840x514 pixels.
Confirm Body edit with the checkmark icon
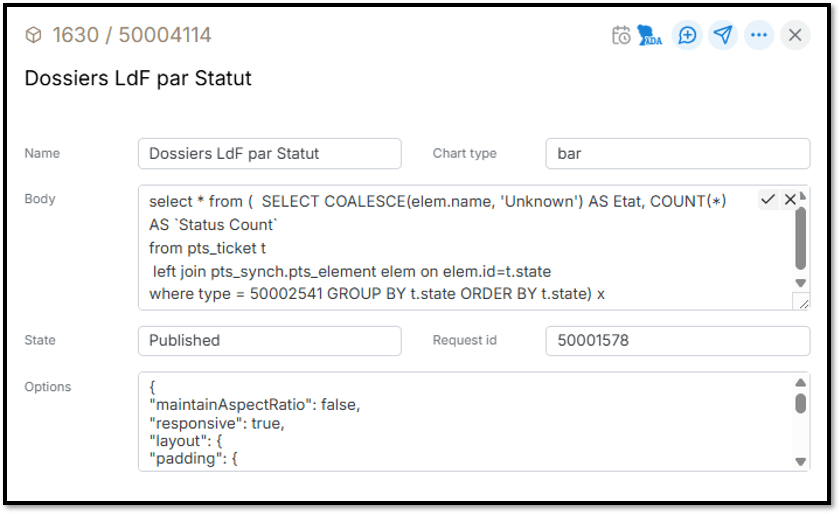pyautogui.click(x=768, y=200)
